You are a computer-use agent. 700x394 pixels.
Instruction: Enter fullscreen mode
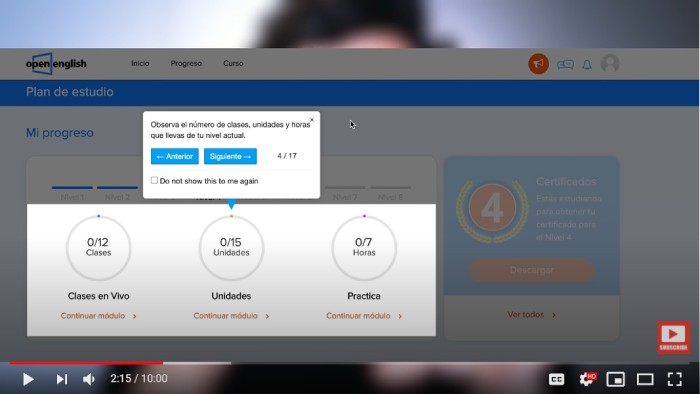[x=675, y=379]
